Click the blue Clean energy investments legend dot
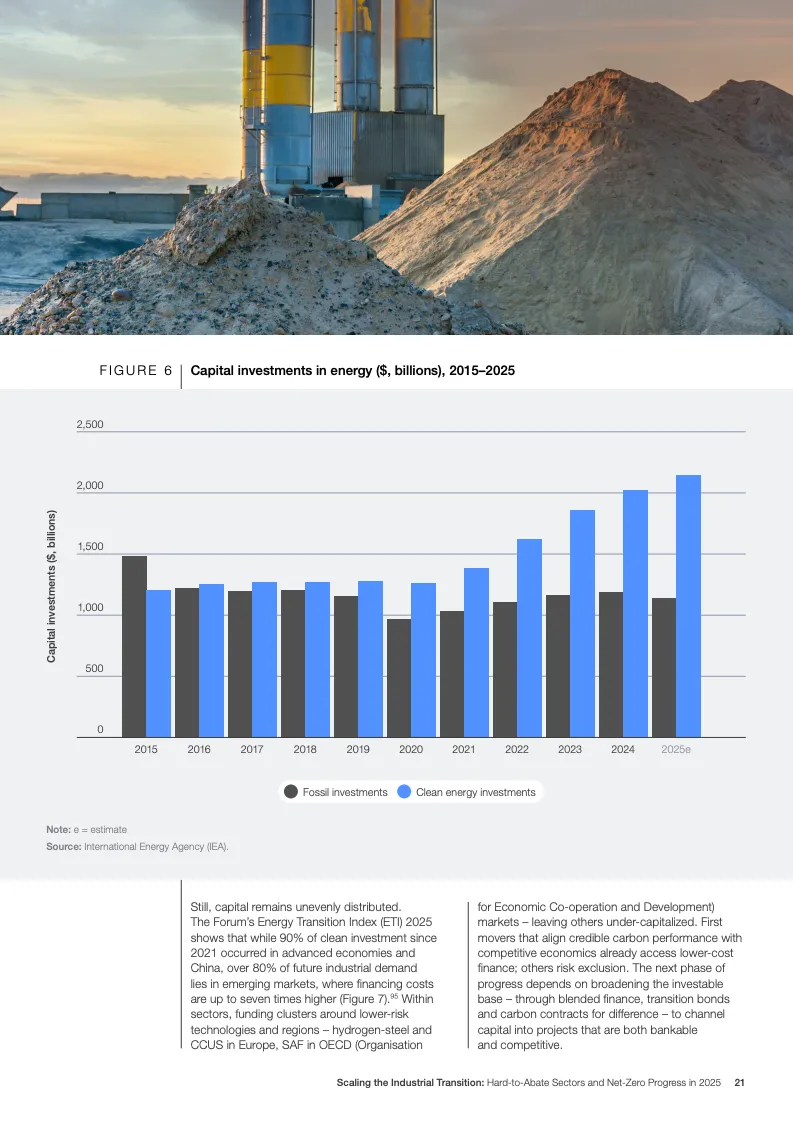Screen dimensions: 793x1121 [404, 791]
